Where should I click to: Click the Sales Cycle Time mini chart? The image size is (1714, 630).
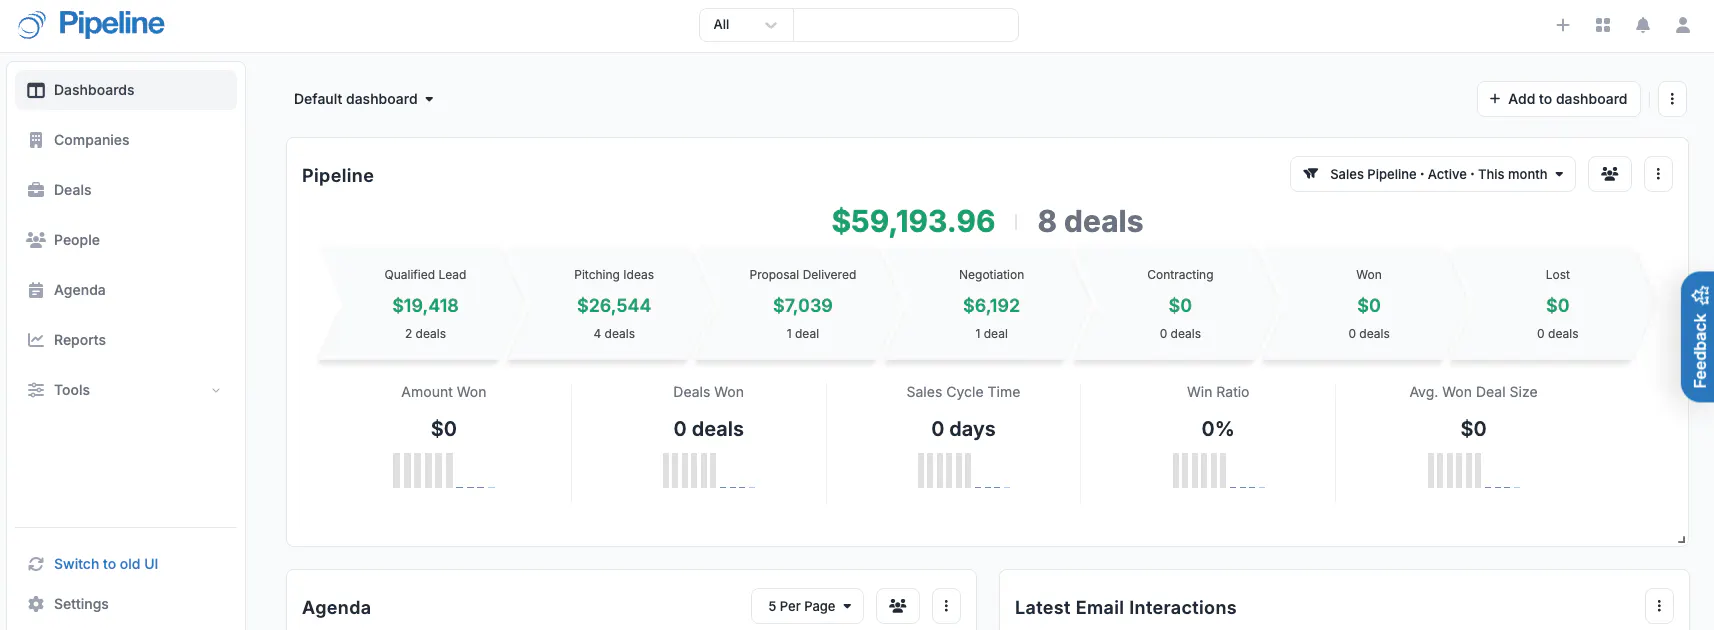tap(963, 470)
